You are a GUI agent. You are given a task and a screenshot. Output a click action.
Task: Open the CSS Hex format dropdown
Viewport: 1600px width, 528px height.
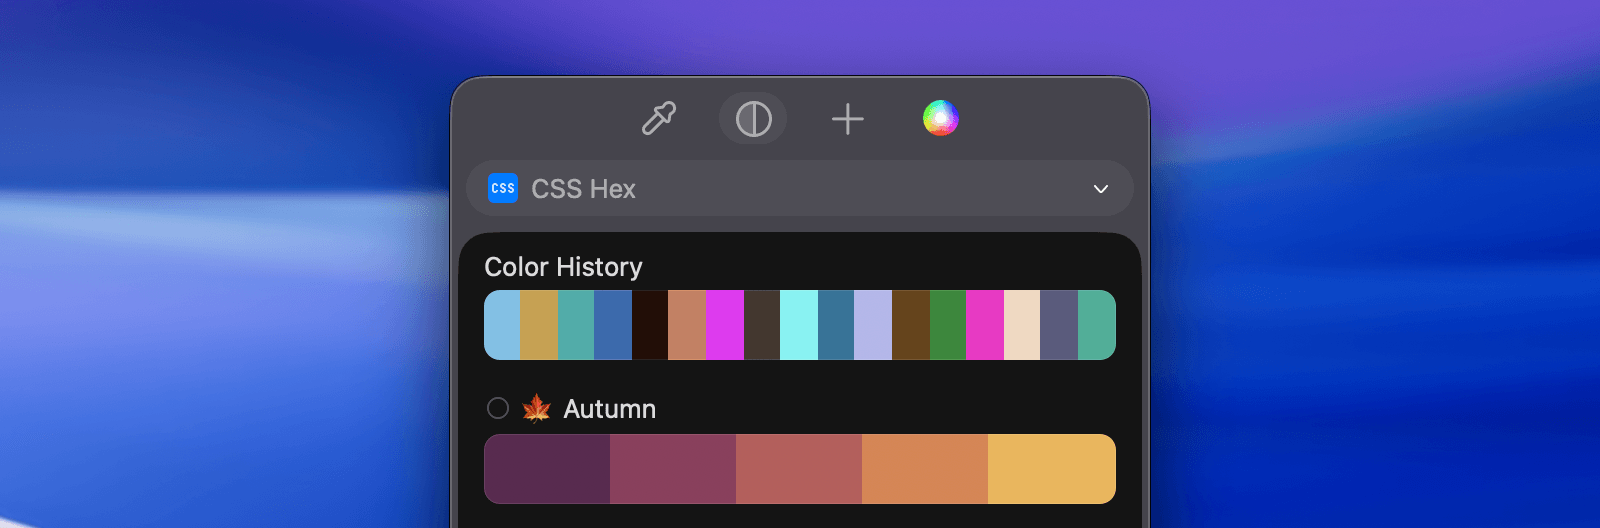click(x=800, y=188)
